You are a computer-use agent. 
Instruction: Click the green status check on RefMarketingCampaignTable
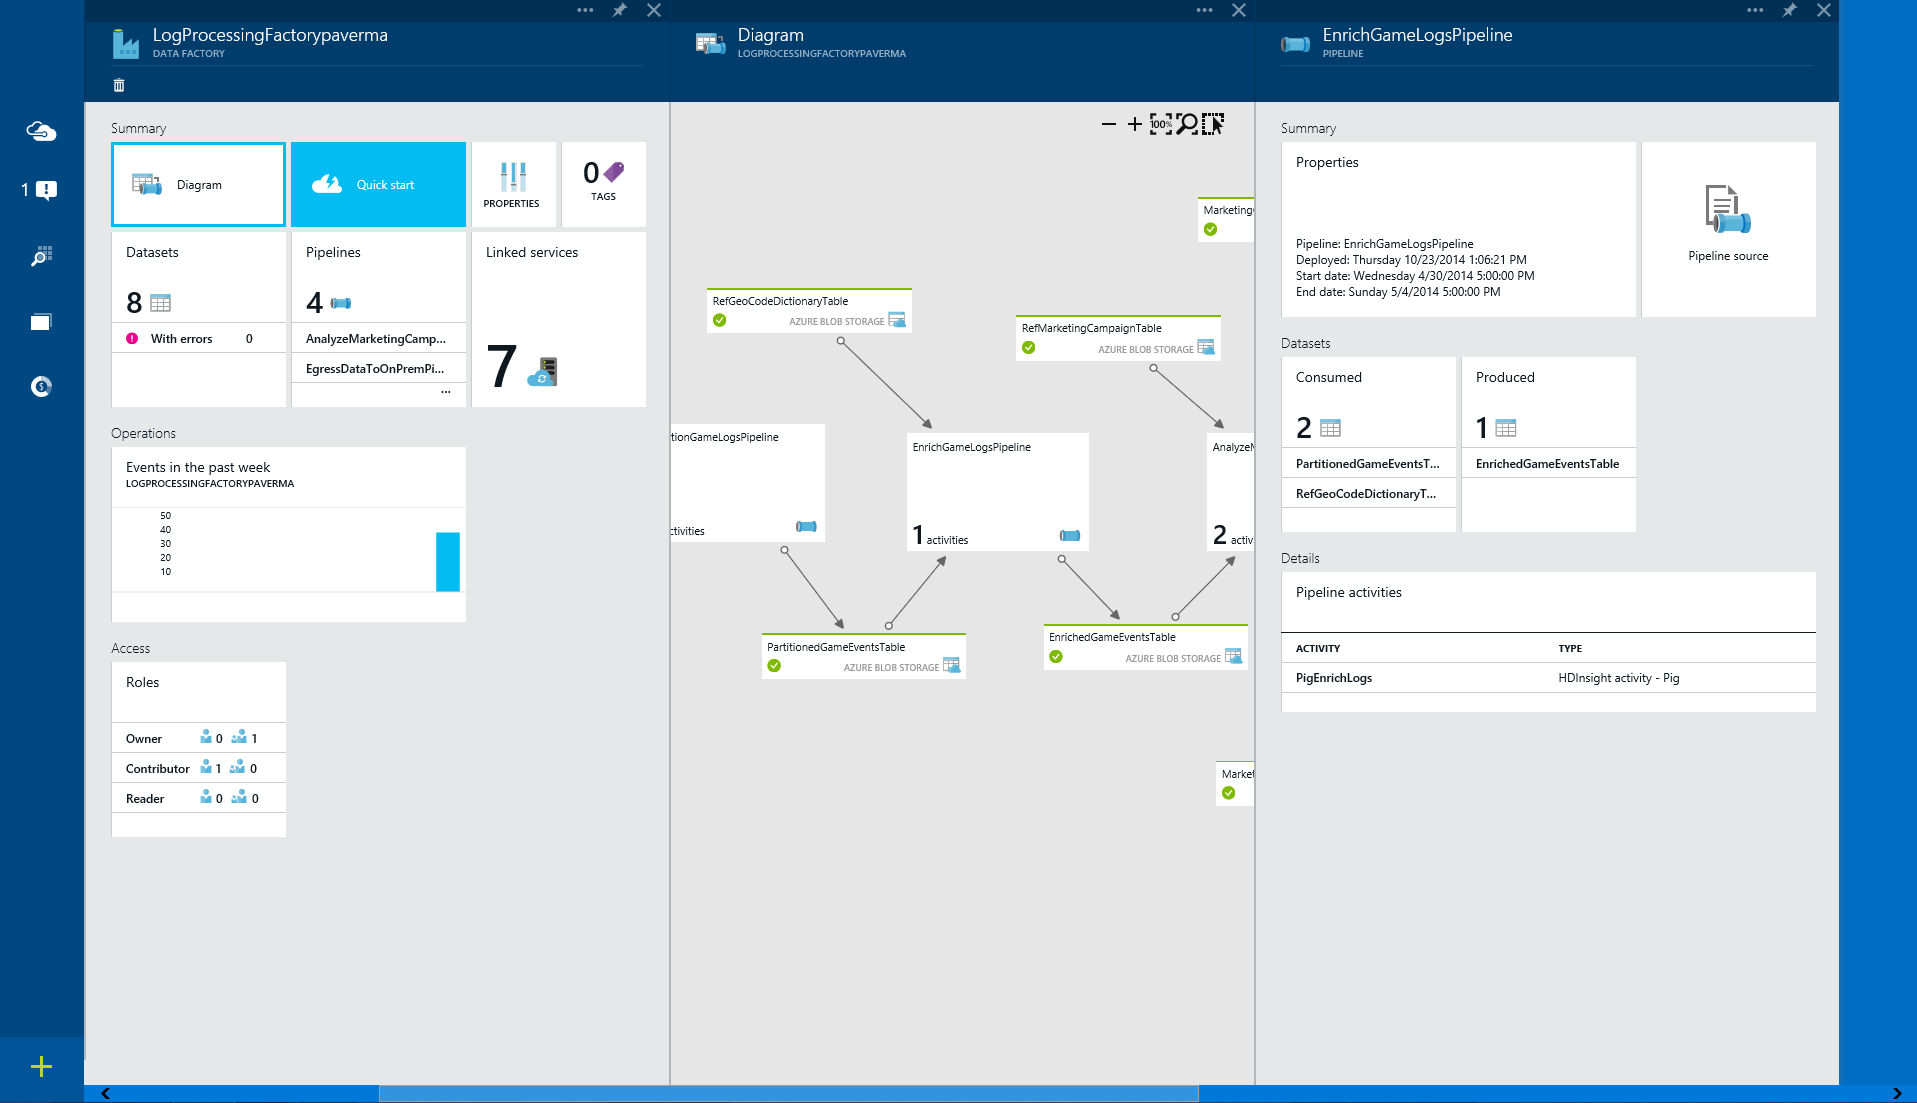click(1029, 348)
